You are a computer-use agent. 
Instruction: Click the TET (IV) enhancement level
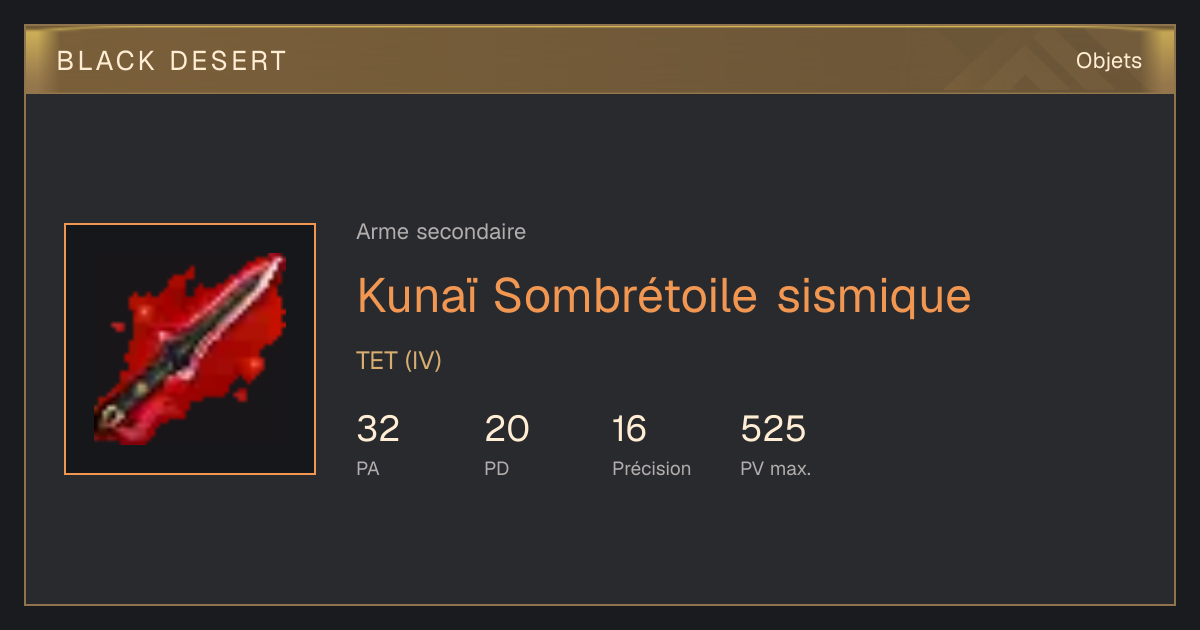point(399,361)
